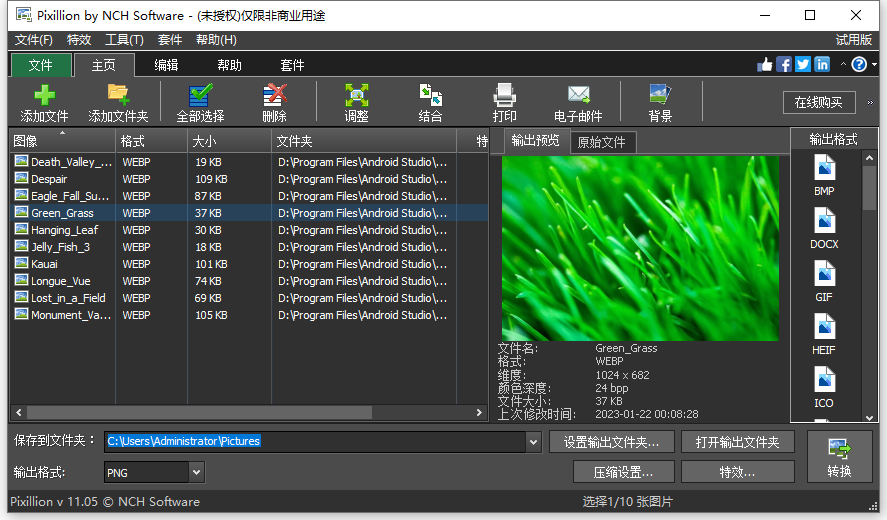Click the Death_Valley file's image icon
This screenshot has width=887, height=520.
[x=21, y=161]
